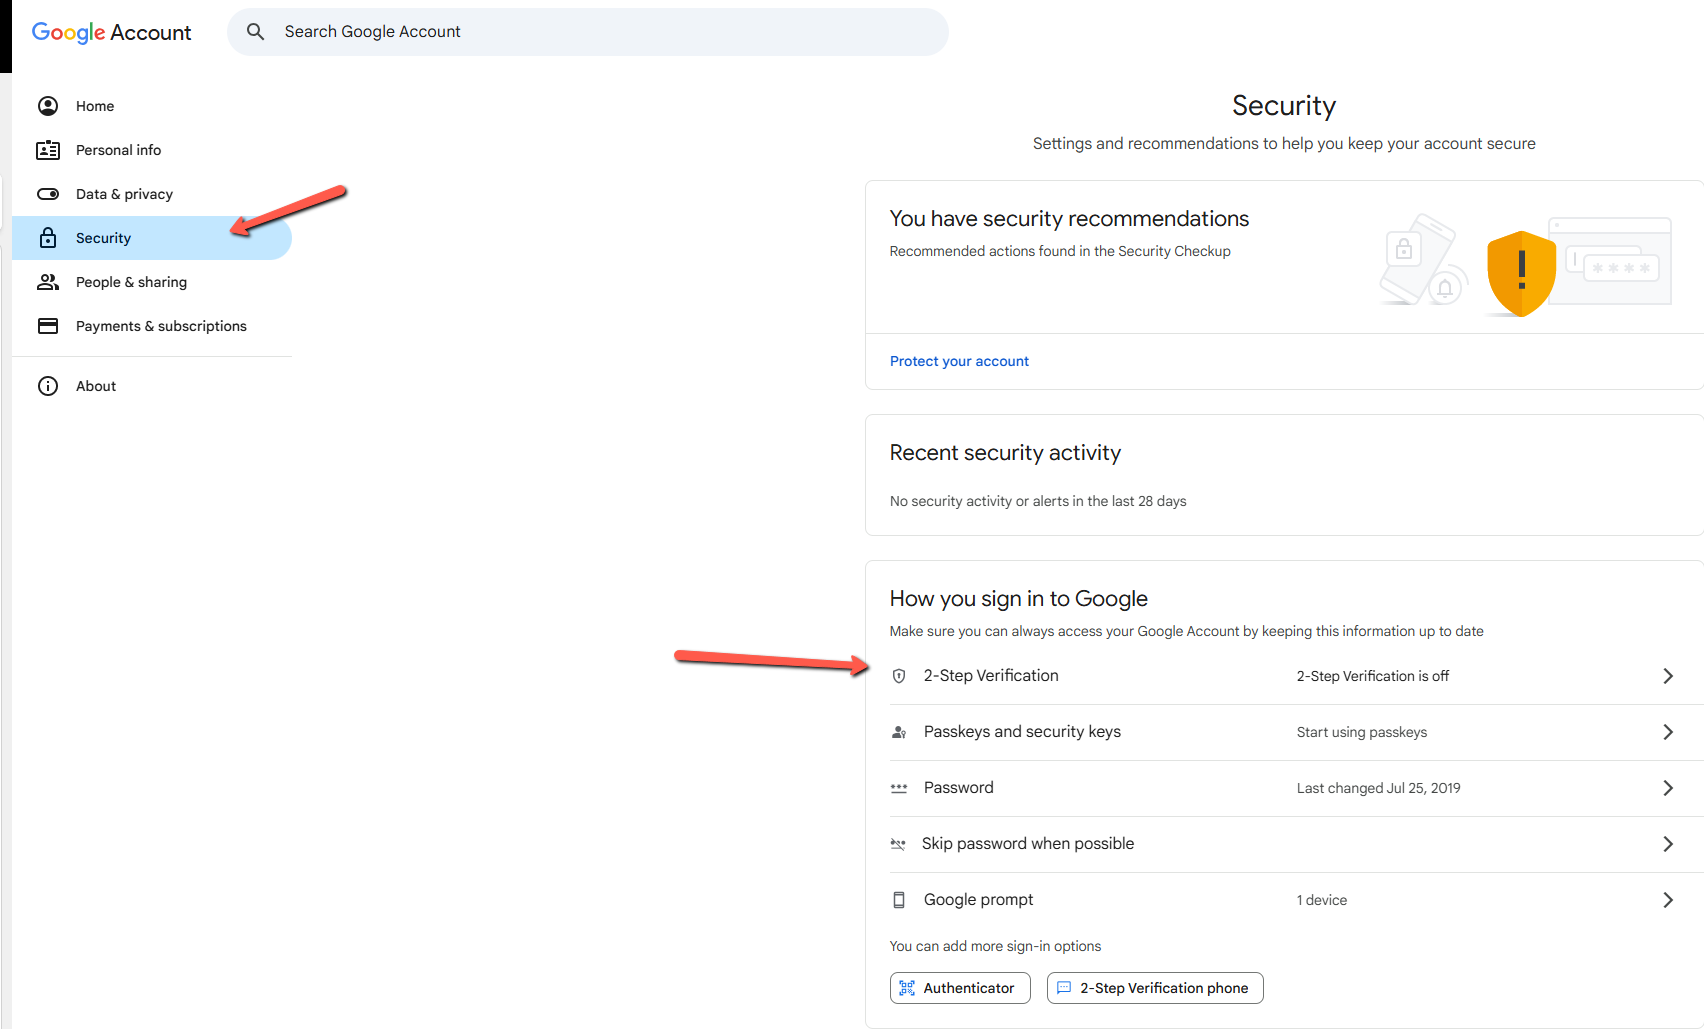
Task: Click the About info circle icon
Action: tap(48, 386)
